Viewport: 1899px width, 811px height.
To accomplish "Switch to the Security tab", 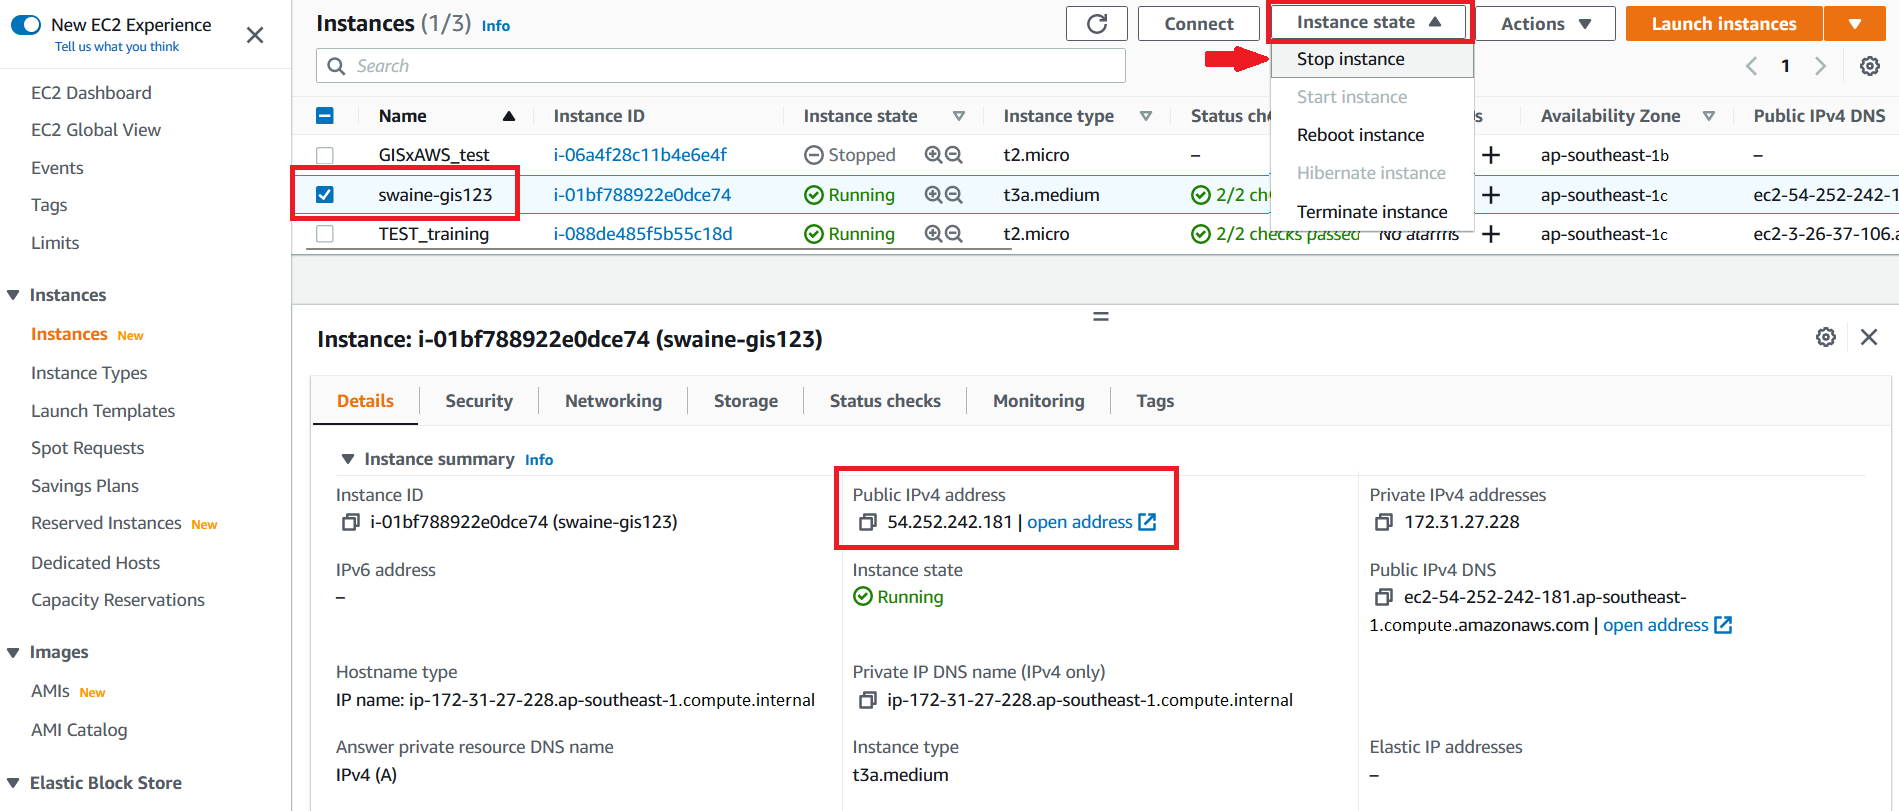I will point(479,401).
